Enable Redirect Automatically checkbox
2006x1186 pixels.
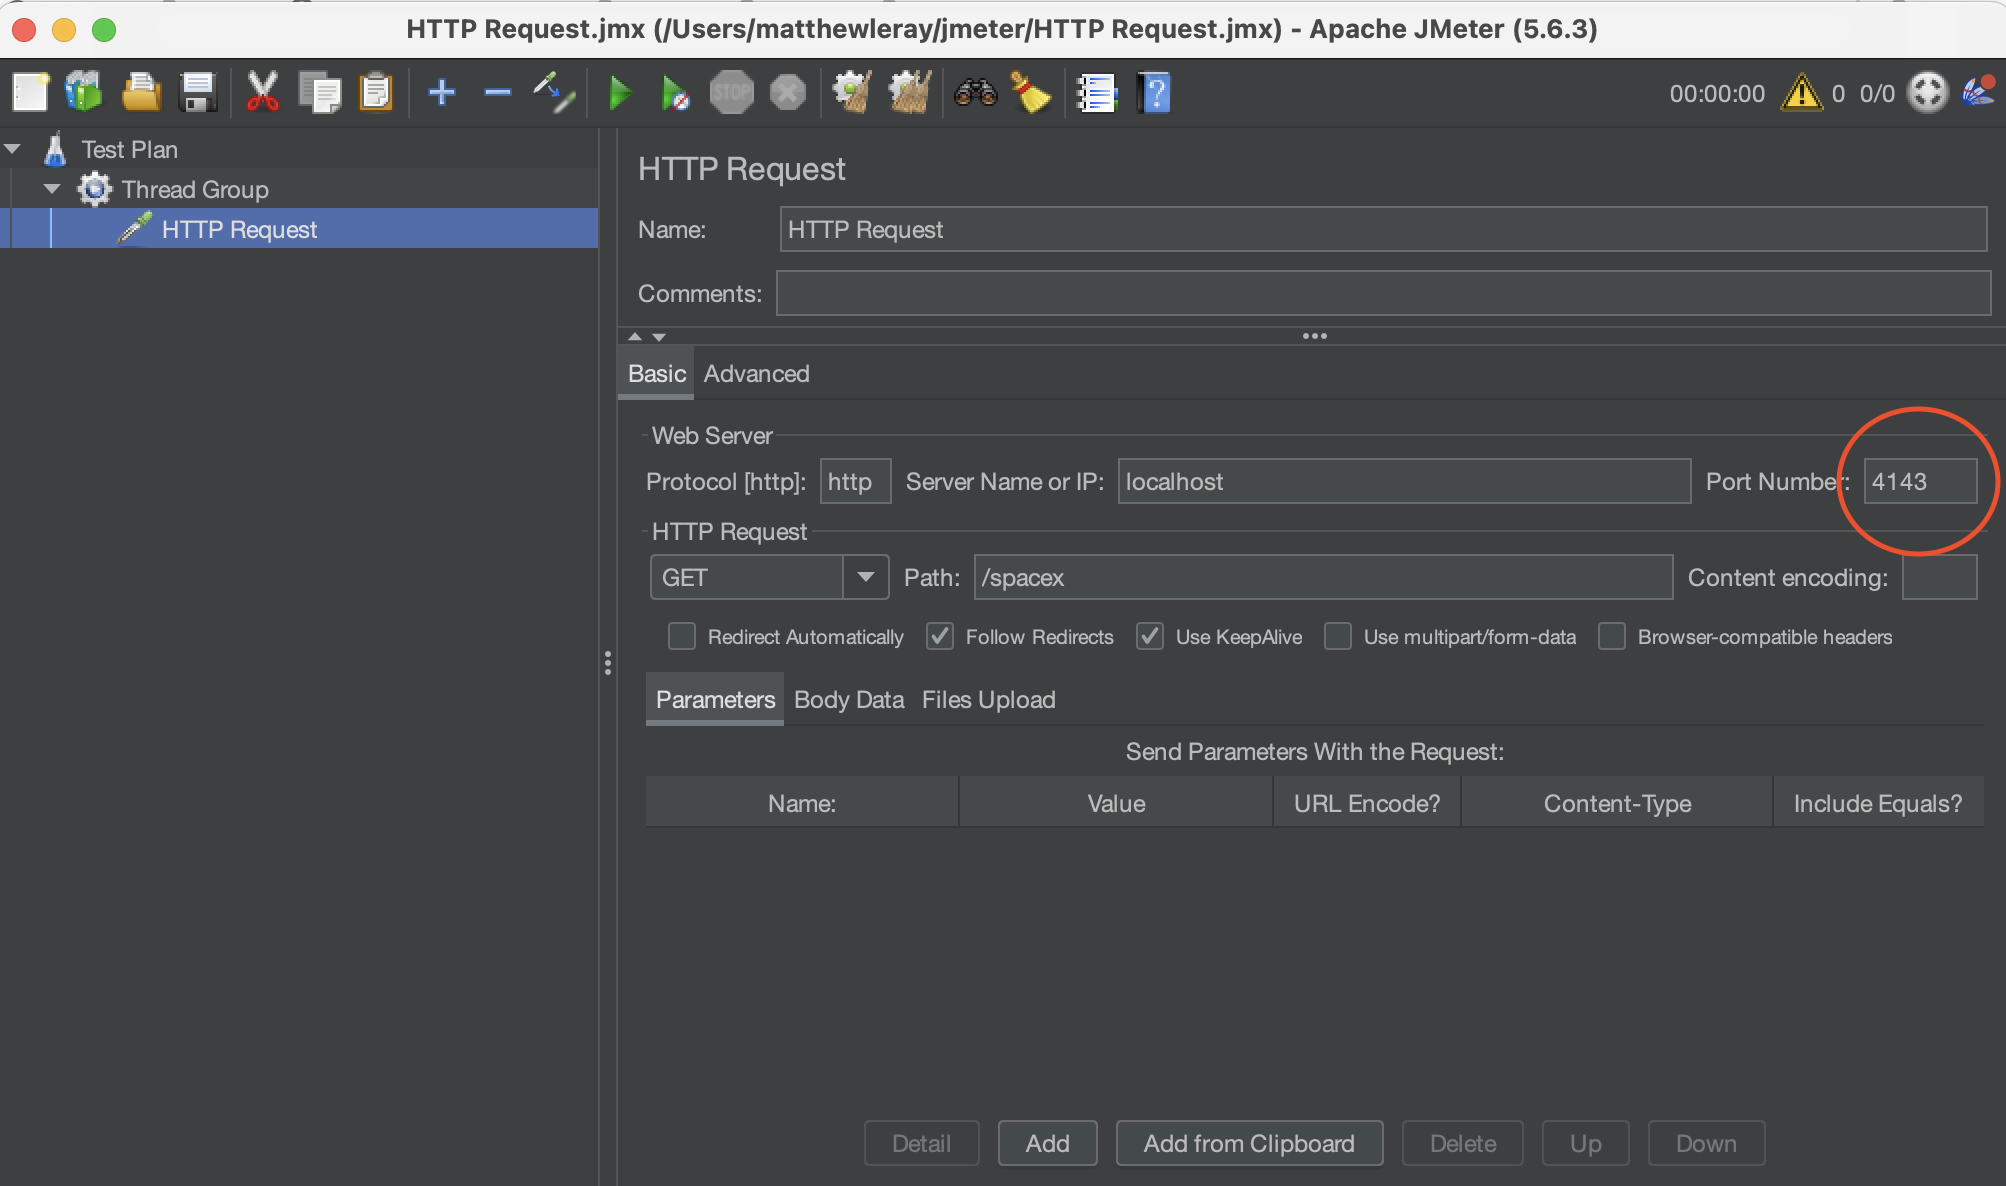[682, 636]
